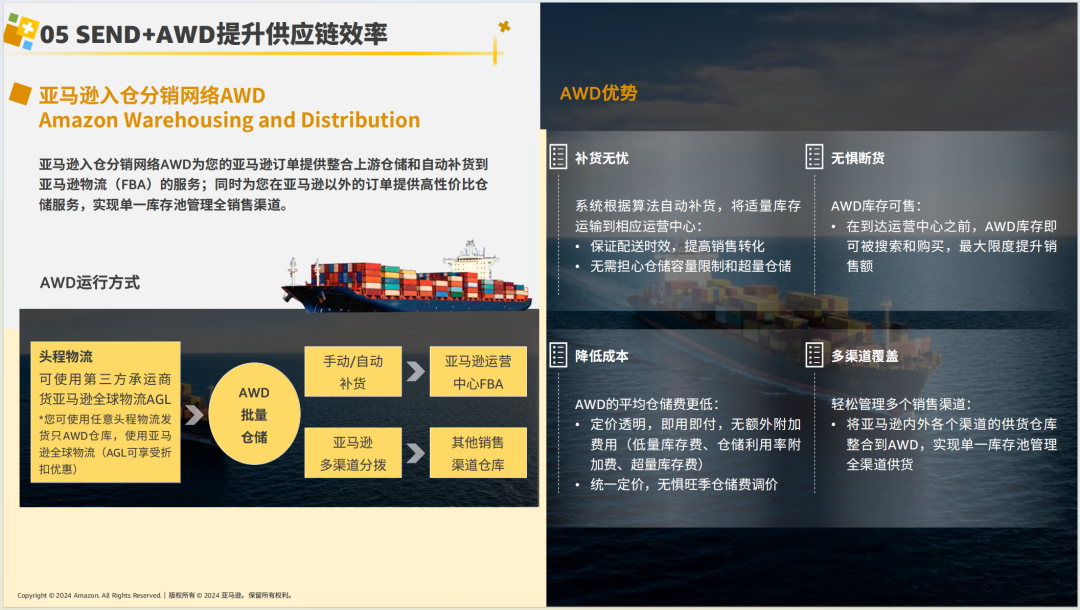Image resolution: width=1080 pixels, height=610 pixels.
Task: Select the container ship picture above the diagram
Action: (x=406, y=276)
